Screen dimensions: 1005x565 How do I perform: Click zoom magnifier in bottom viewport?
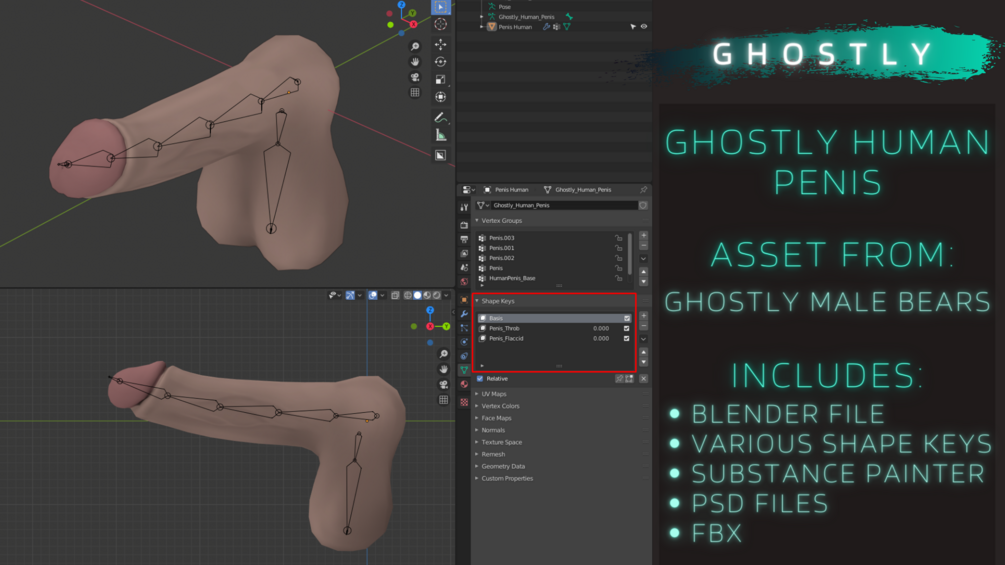pos(444,354)
